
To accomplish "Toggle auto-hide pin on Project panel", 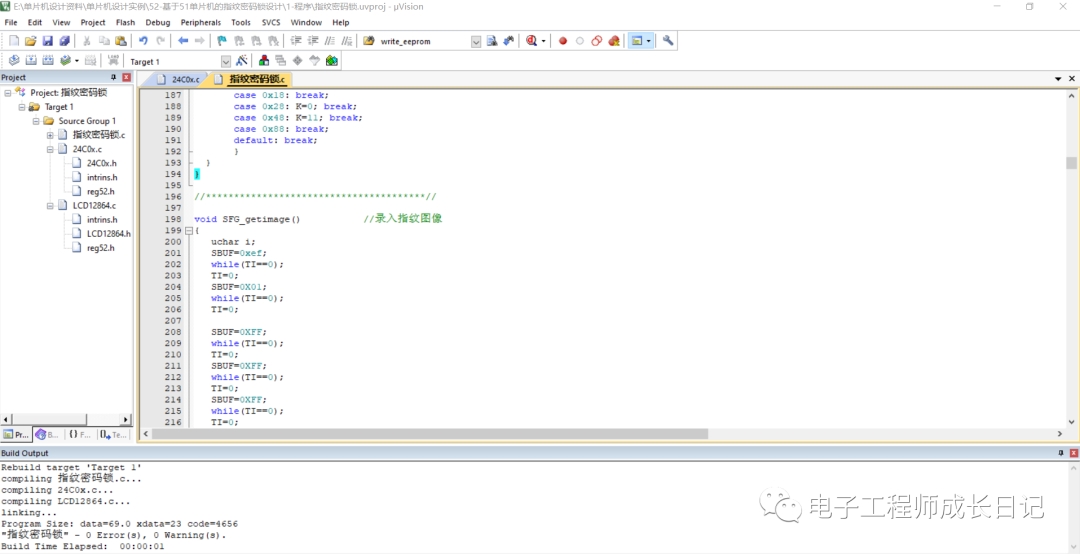I will (113, 77).
